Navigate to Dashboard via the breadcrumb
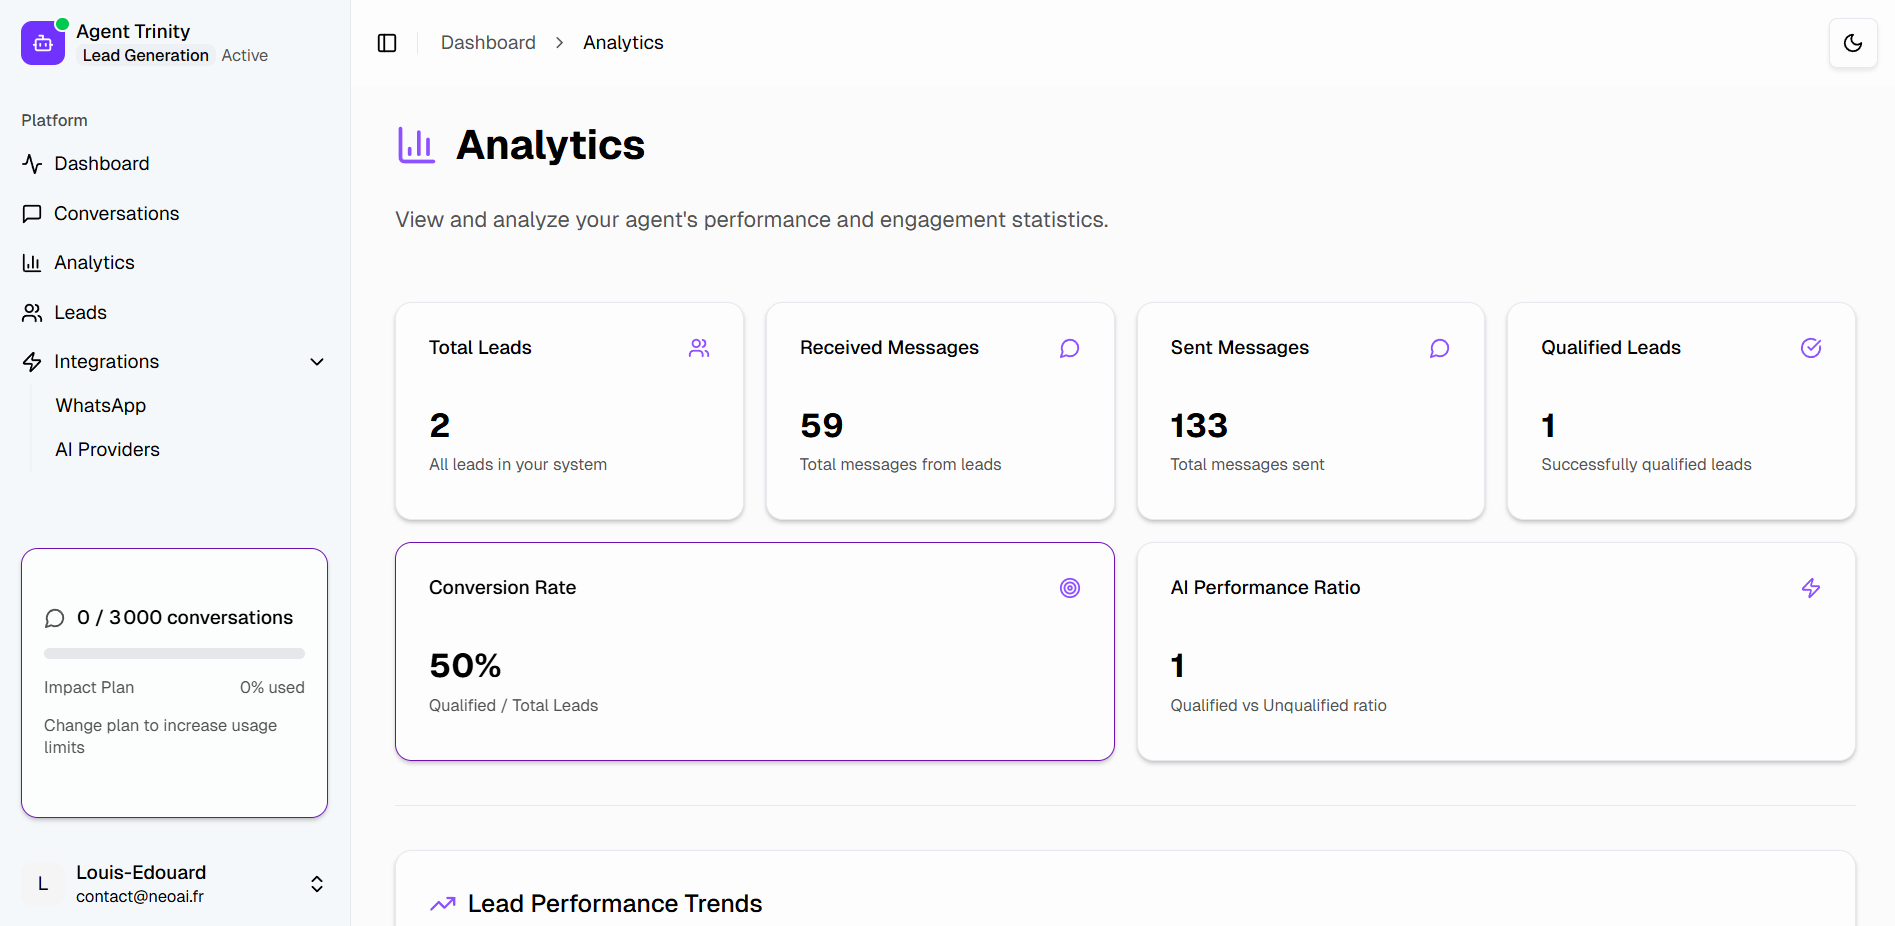 pyautogui.click(x=488, y=43)
